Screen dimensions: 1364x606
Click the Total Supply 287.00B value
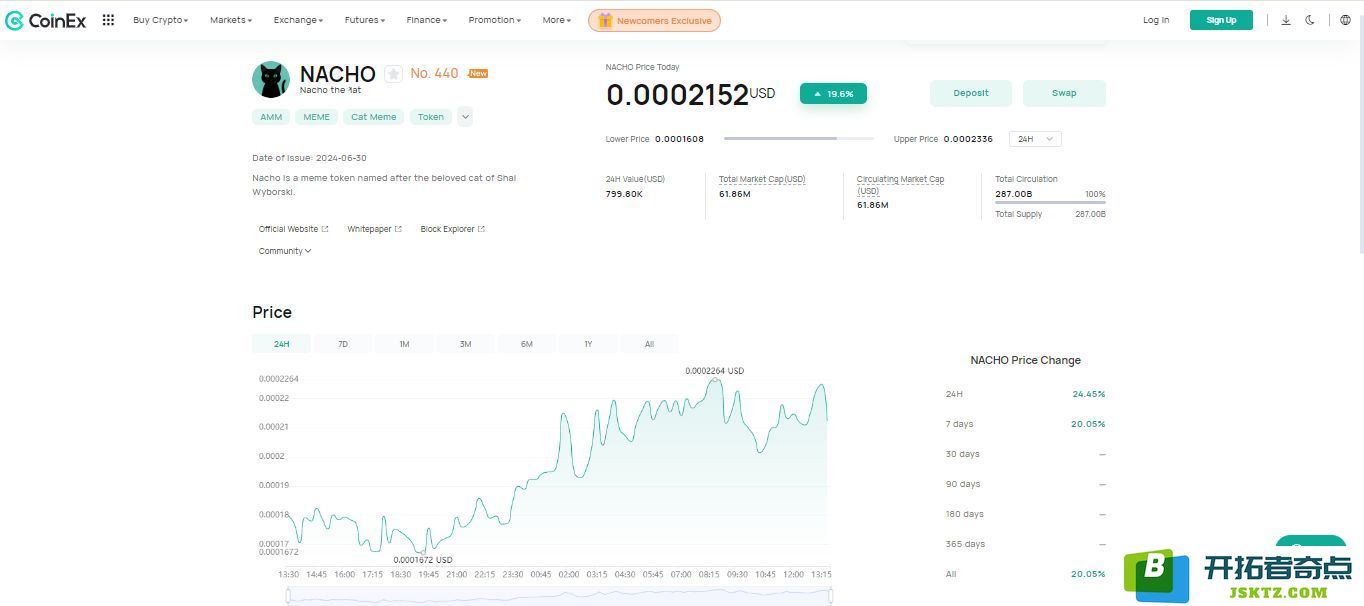1090,214
